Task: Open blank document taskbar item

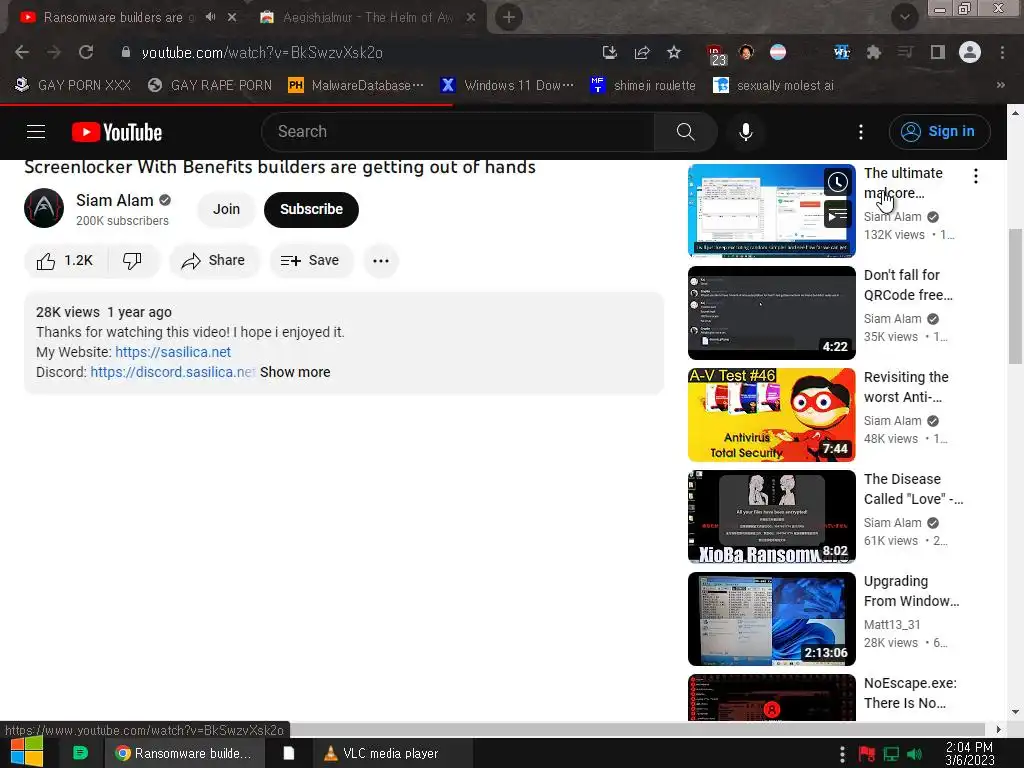Action: pyautogui.click(x=288, y=754)
